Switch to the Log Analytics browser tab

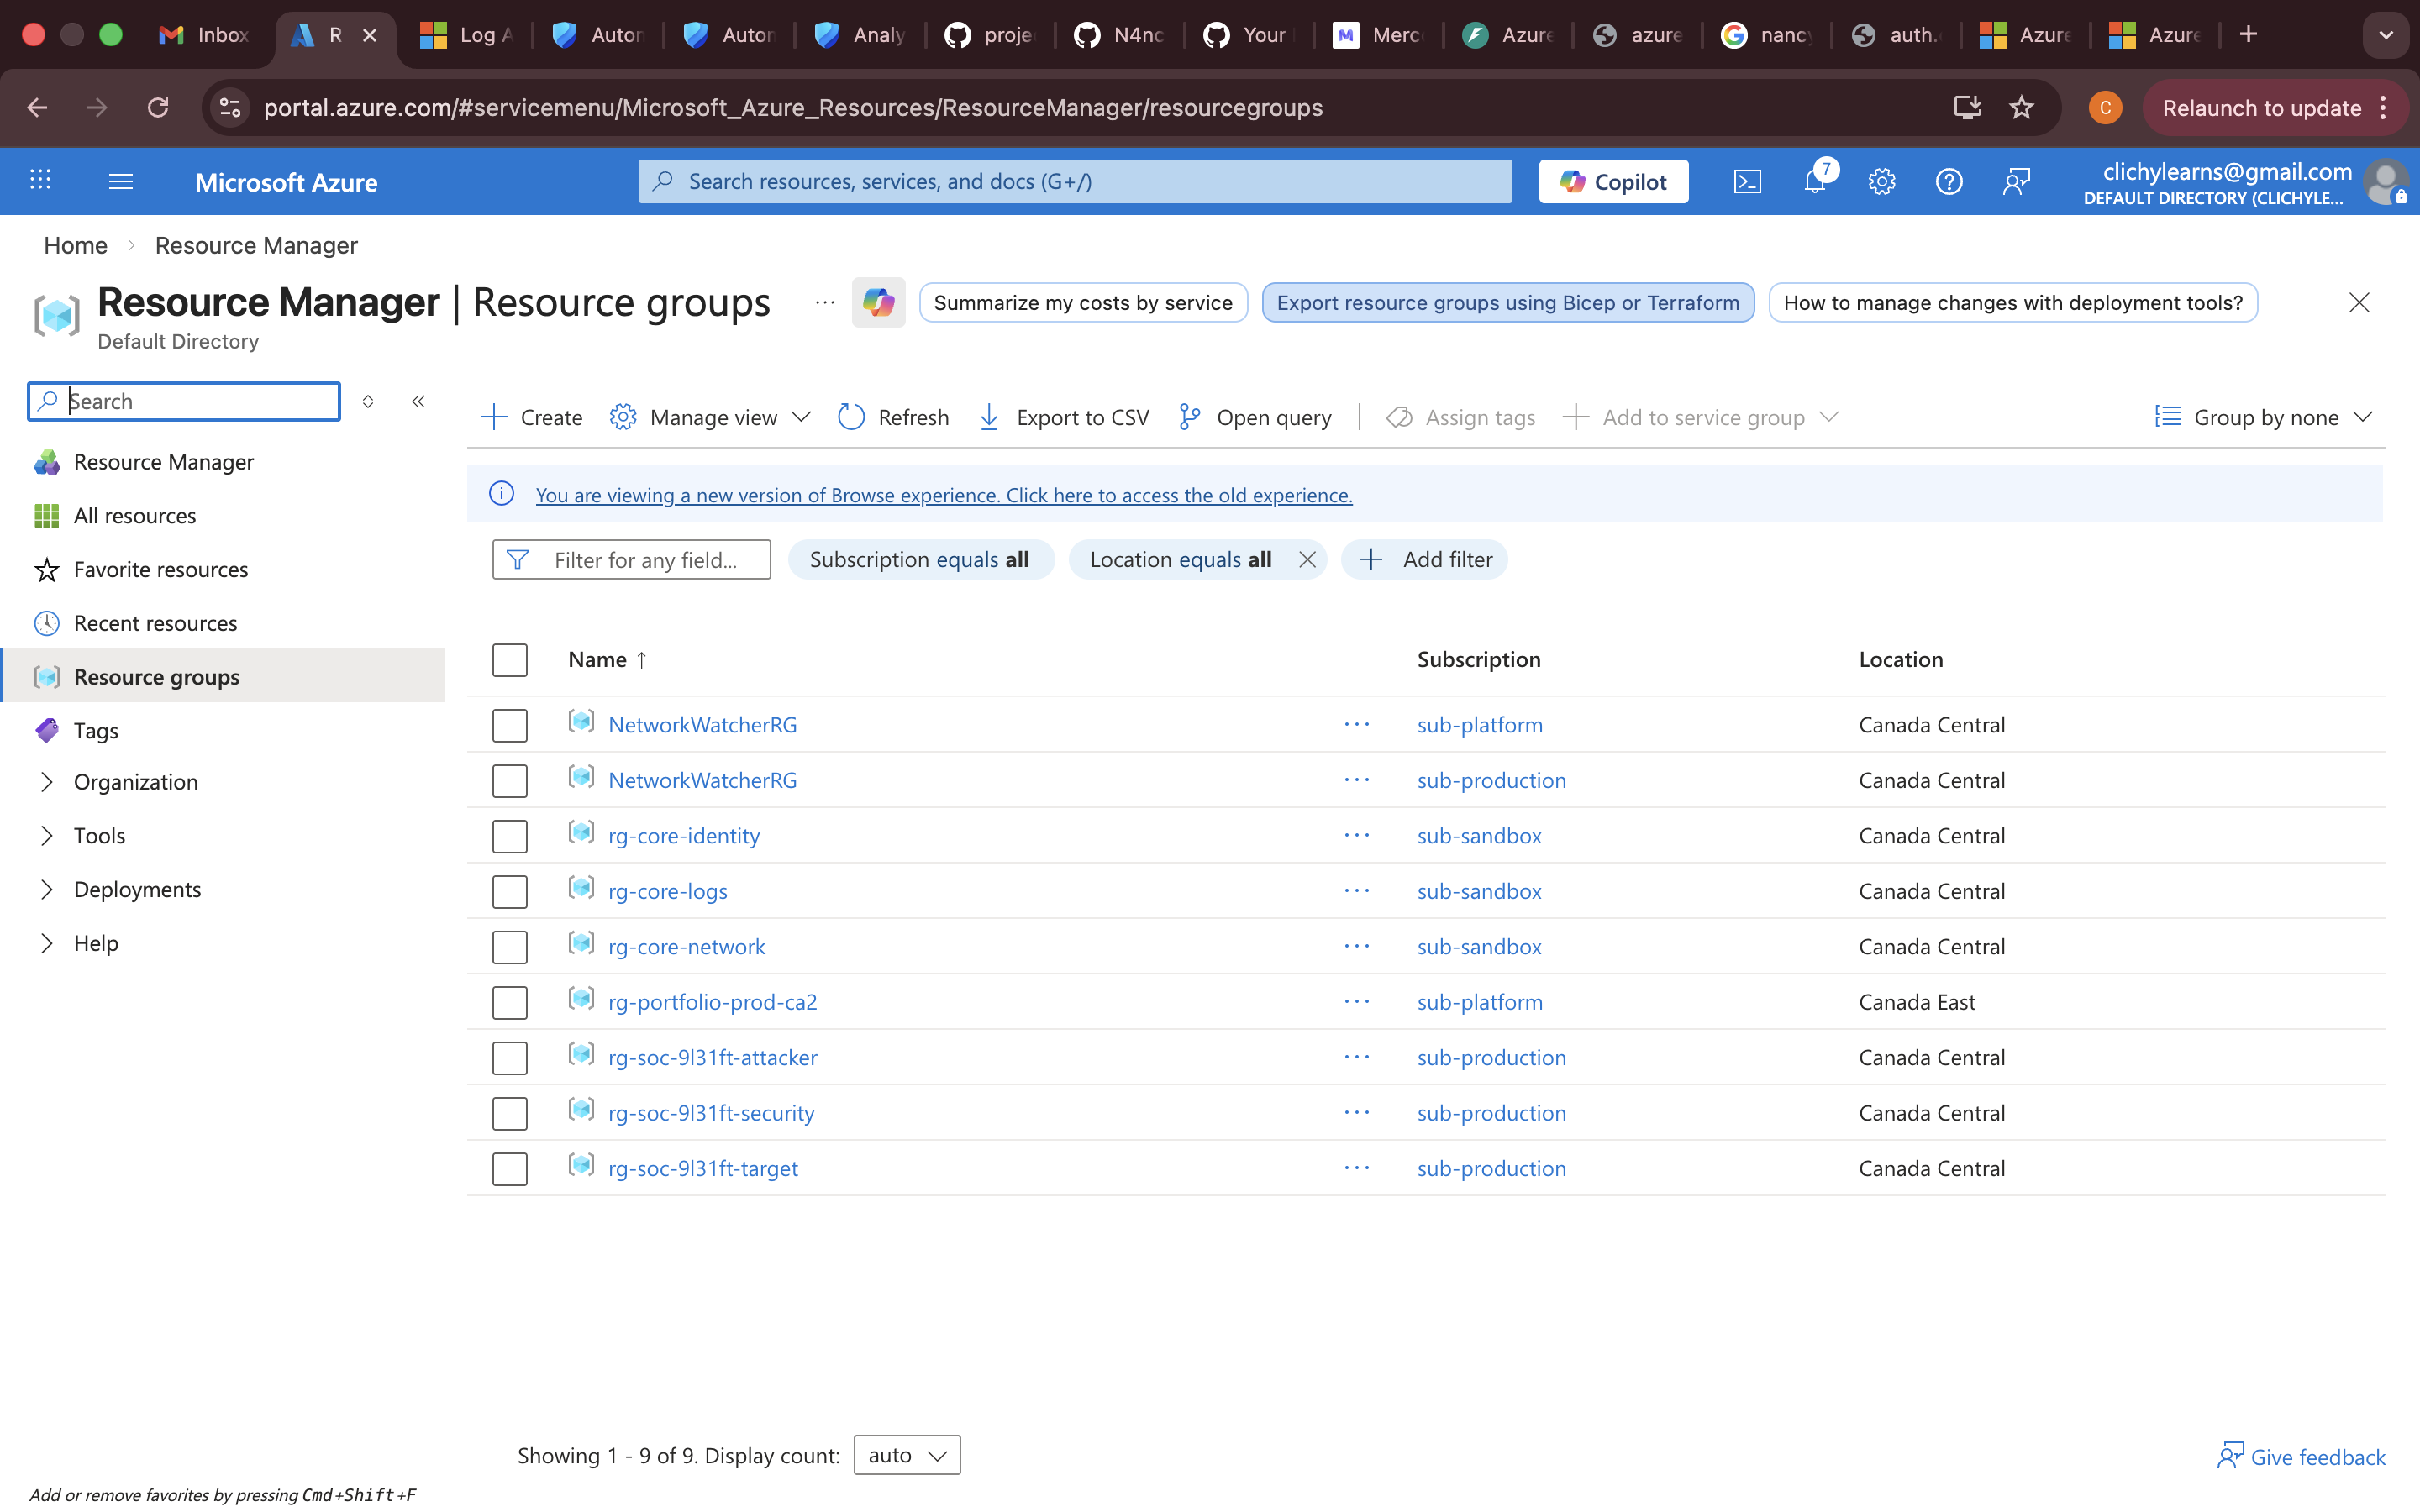pos(466,35)
